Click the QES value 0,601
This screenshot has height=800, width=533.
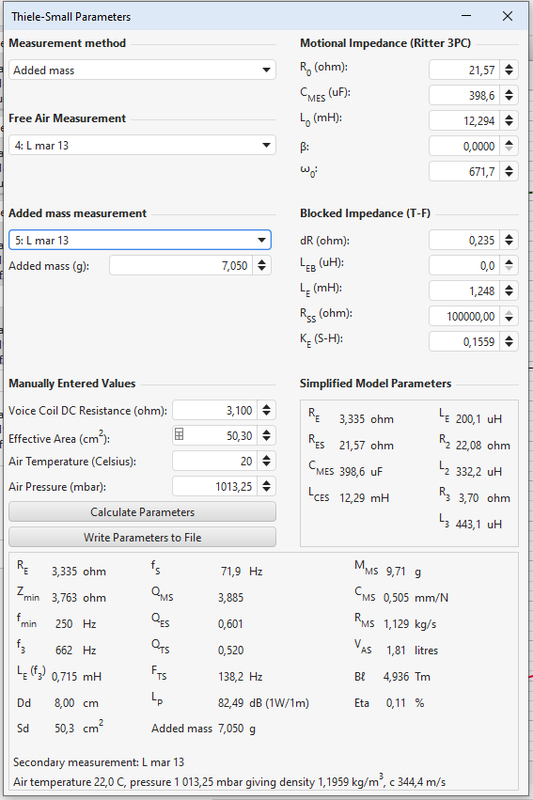pos(231,624)
